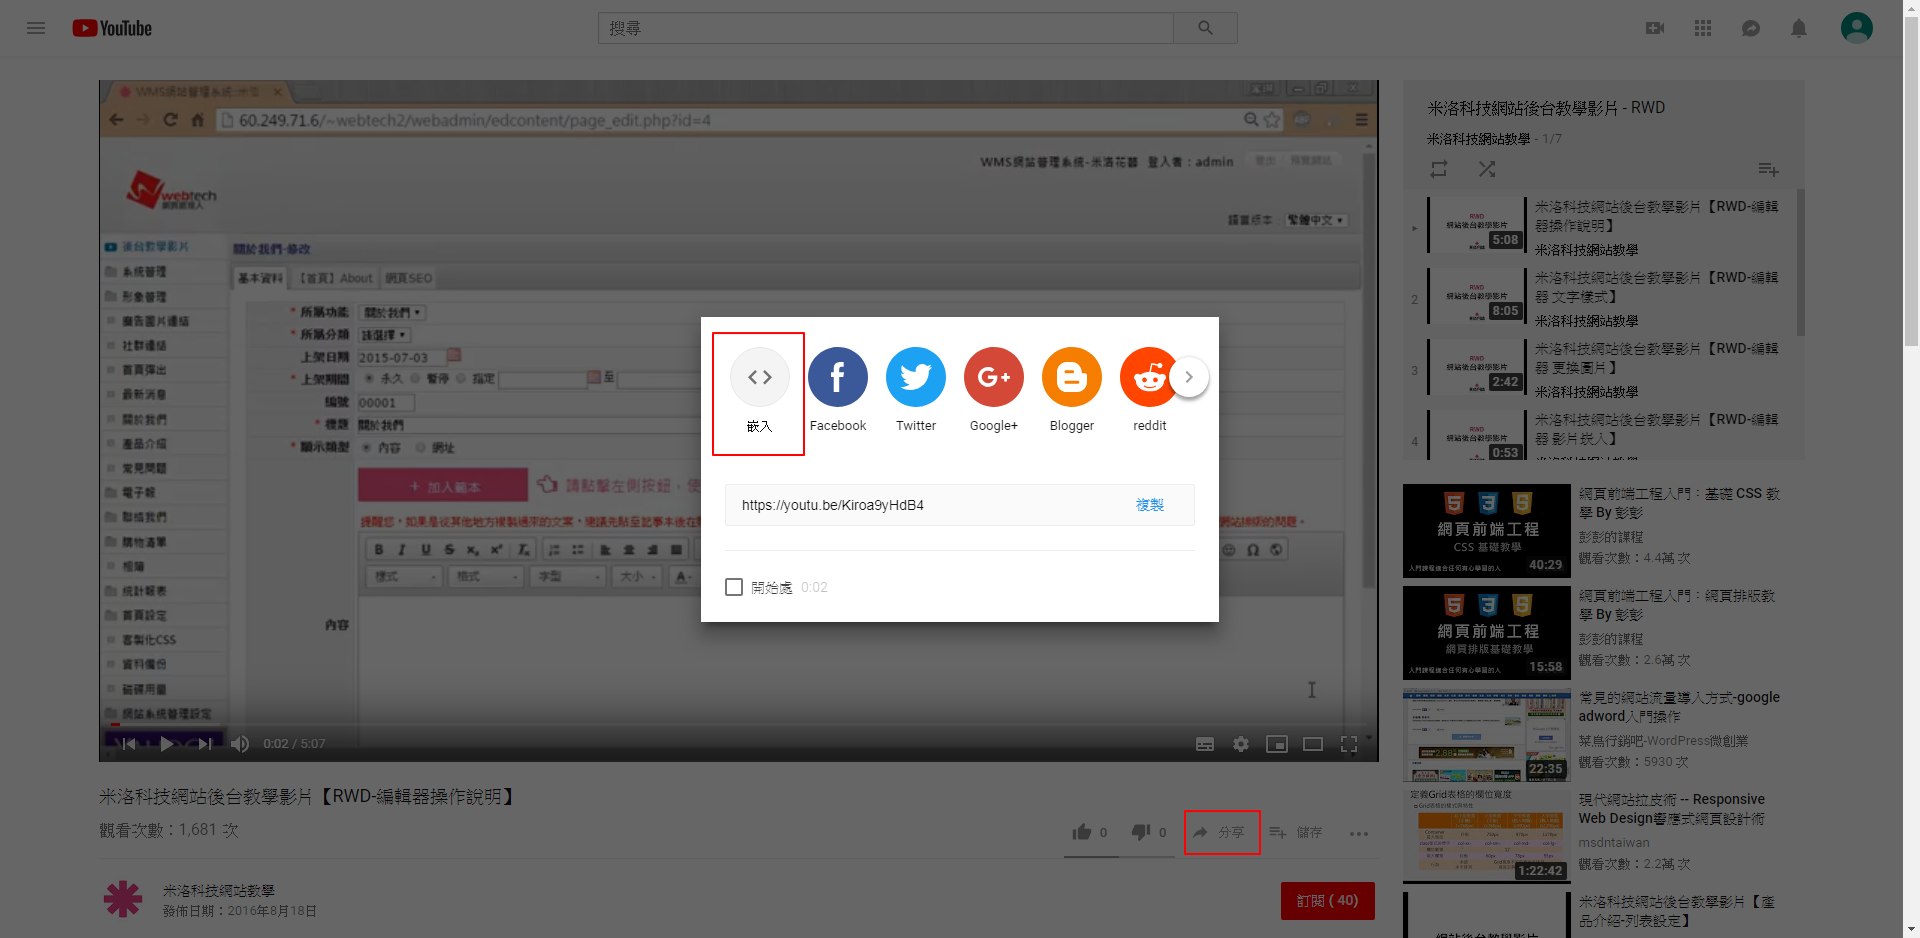Select the Google+ share icon

point(993,378)
